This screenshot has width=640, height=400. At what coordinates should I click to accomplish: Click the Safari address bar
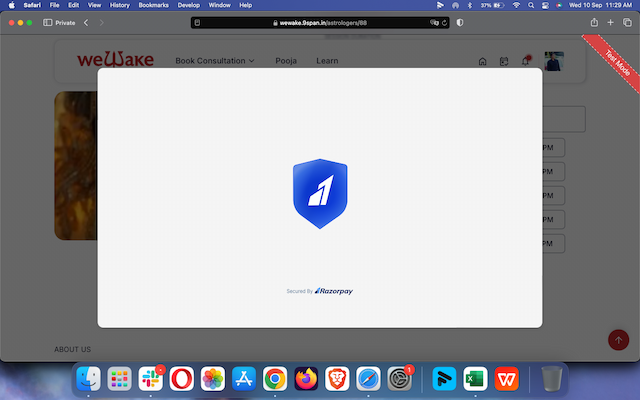point(320,22)
